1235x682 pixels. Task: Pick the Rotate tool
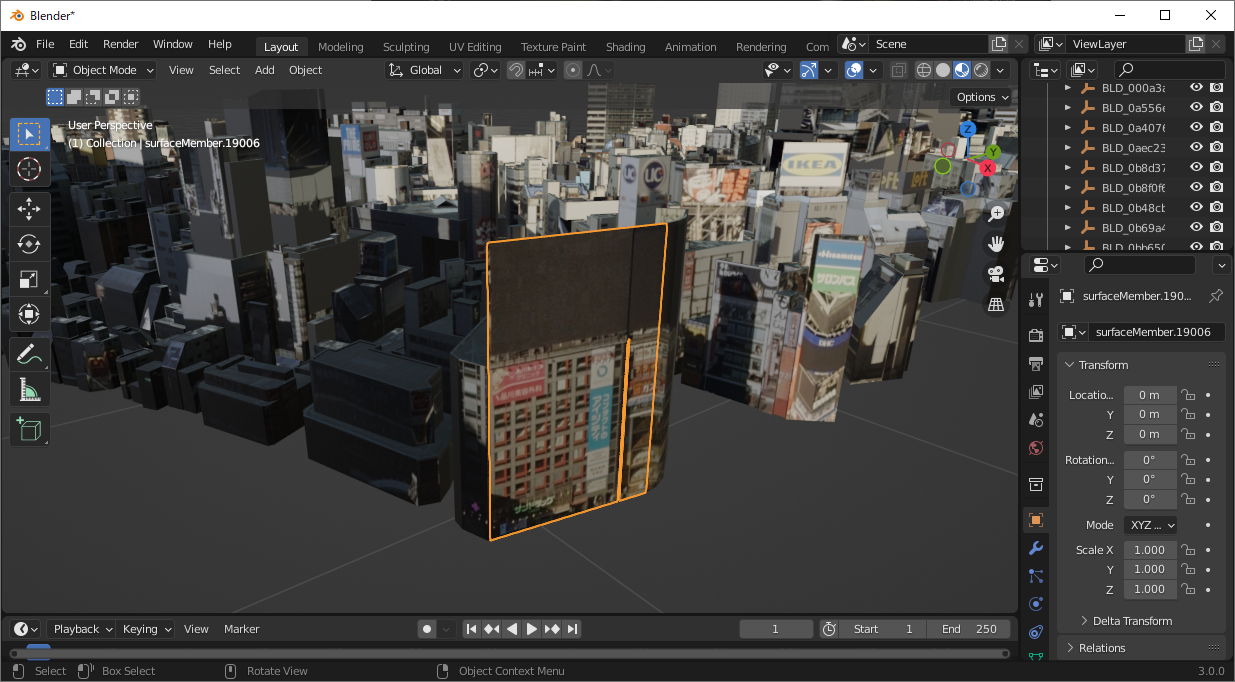pyautogui.click(x=29, y=244)
